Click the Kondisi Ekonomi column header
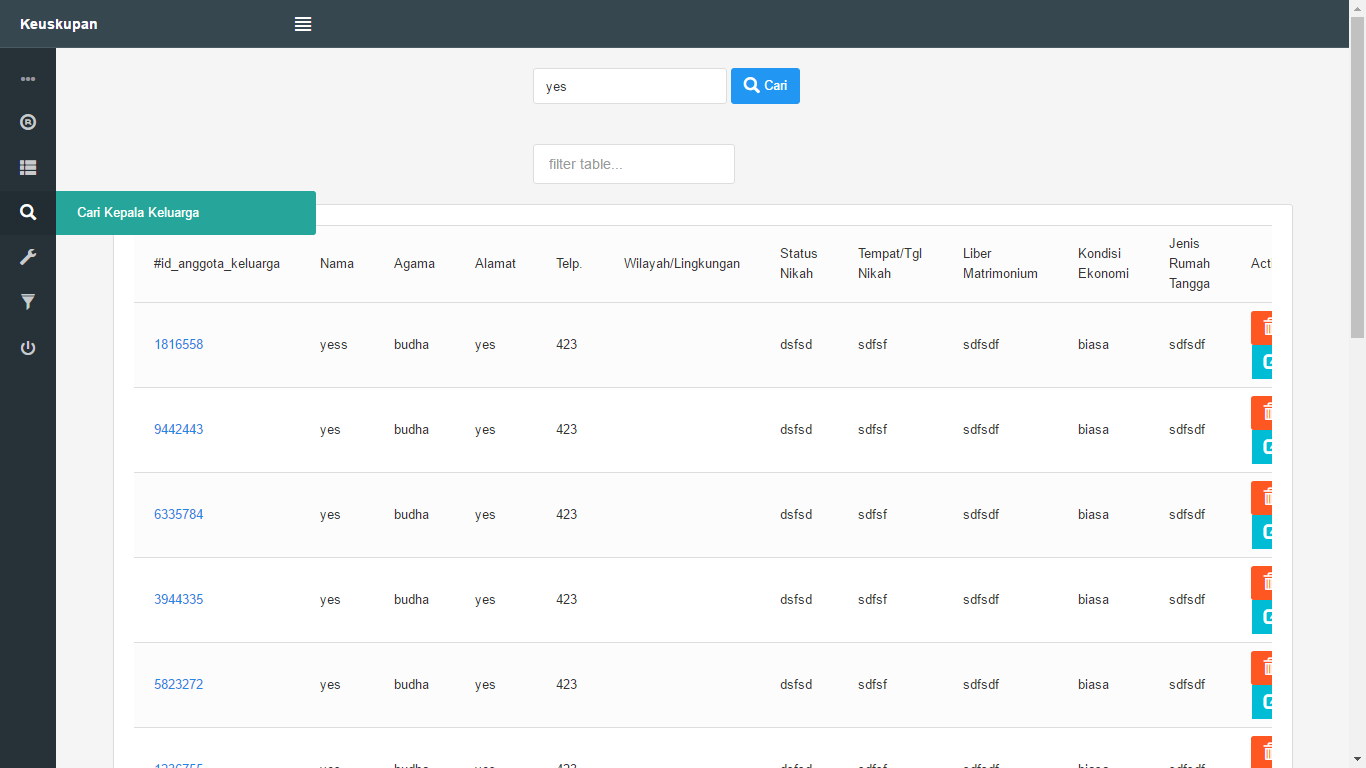Screen dimensions: 1366x768 point(1103,264)
